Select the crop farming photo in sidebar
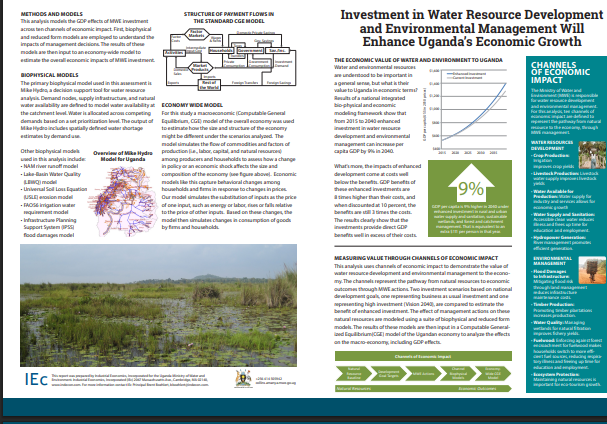 click(x=592, y=155)
